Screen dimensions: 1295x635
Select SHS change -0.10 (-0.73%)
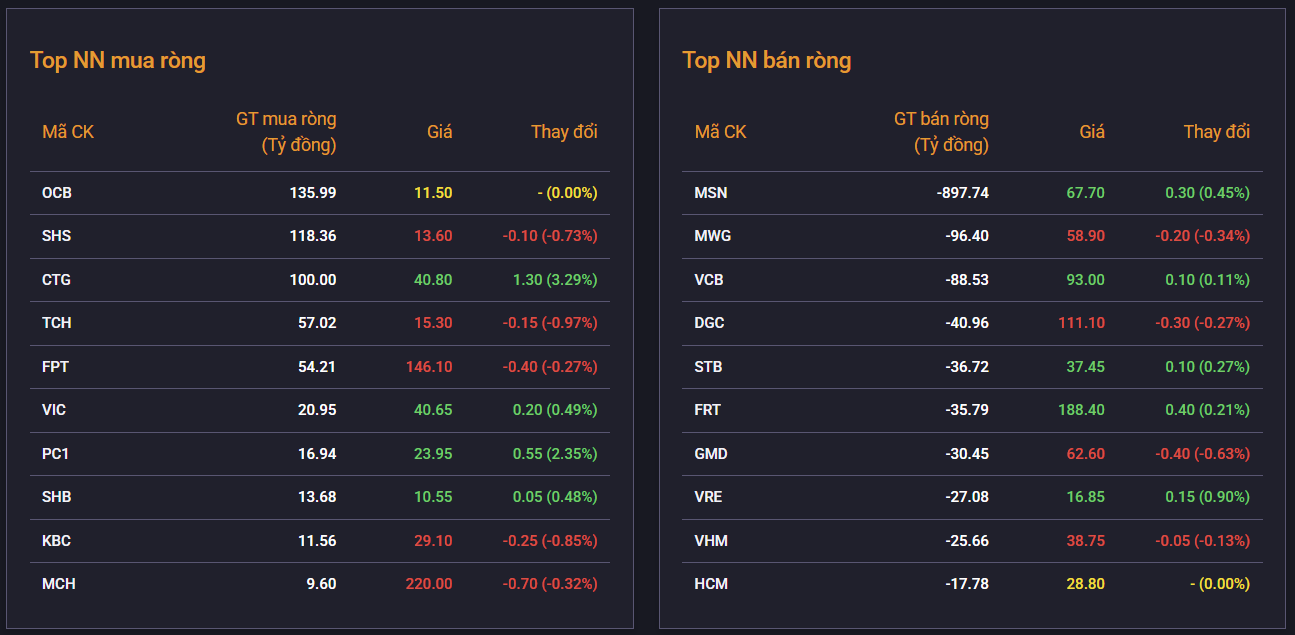tap(550, 236)
